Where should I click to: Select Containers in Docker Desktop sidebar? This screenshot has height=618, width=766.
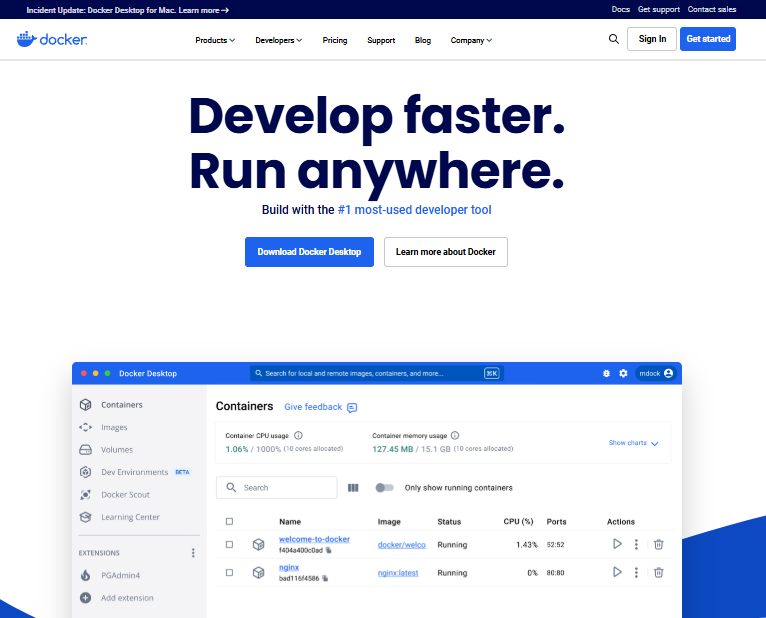point(122,405)
